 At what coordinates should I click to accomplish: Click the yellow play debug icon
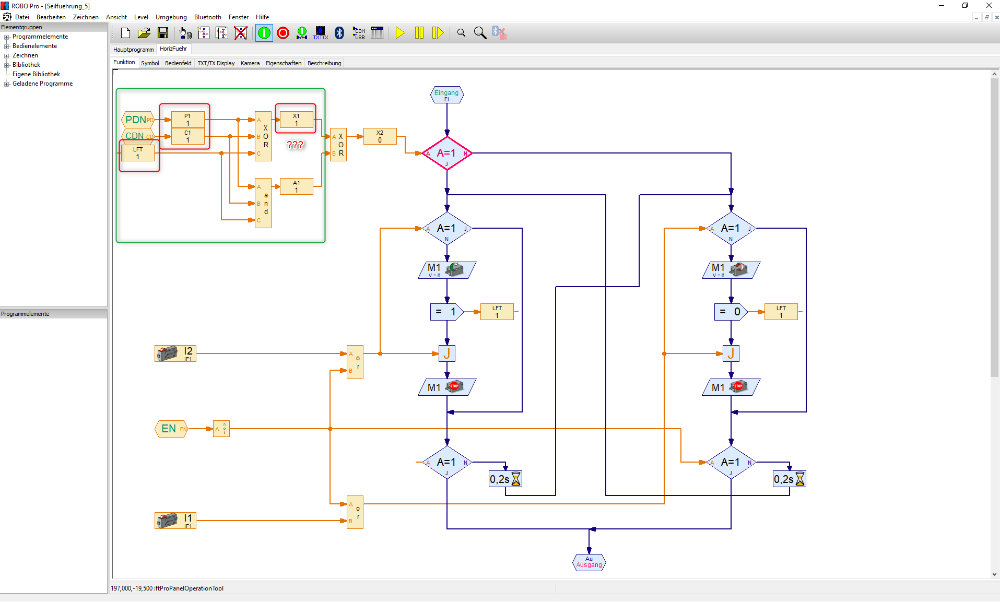(399, 33)
